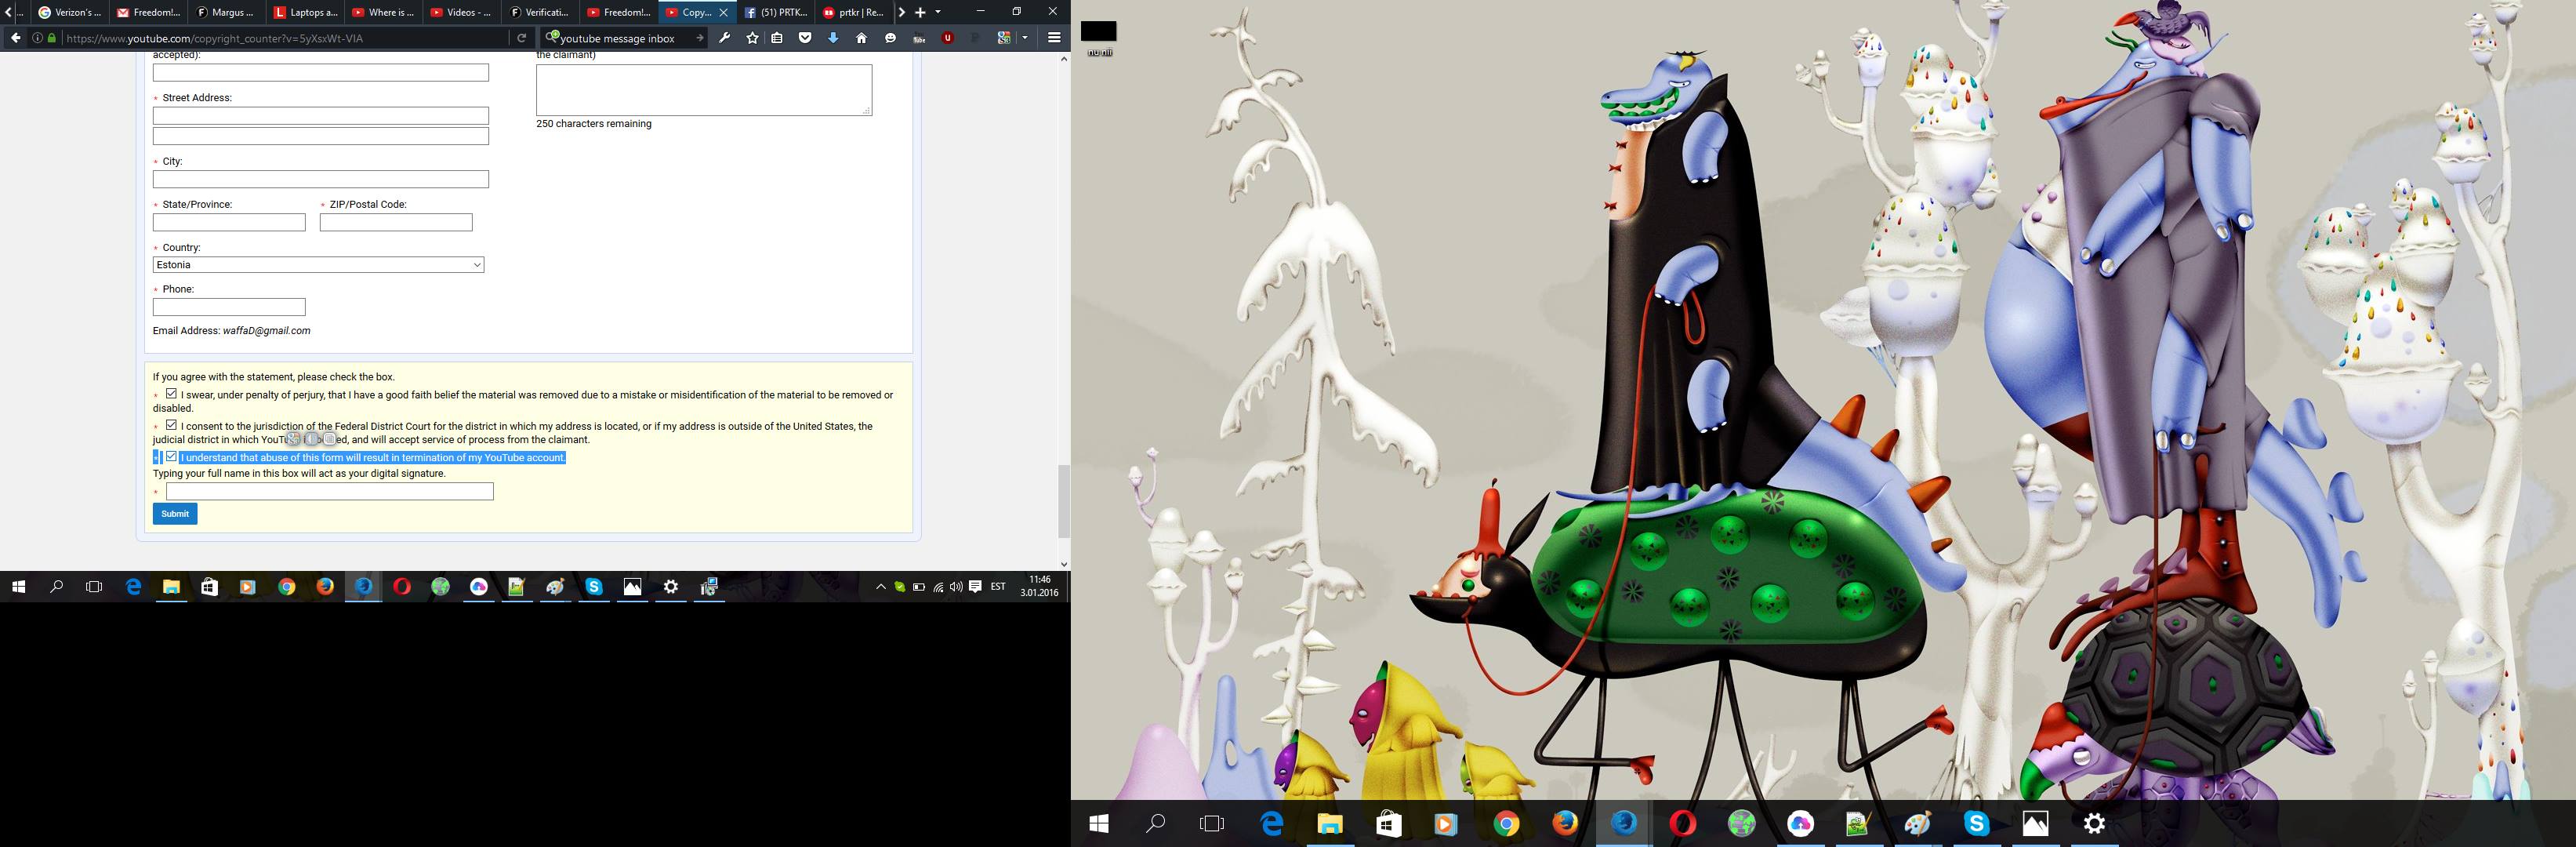Open a new tab with plus icon

[921, 12]
